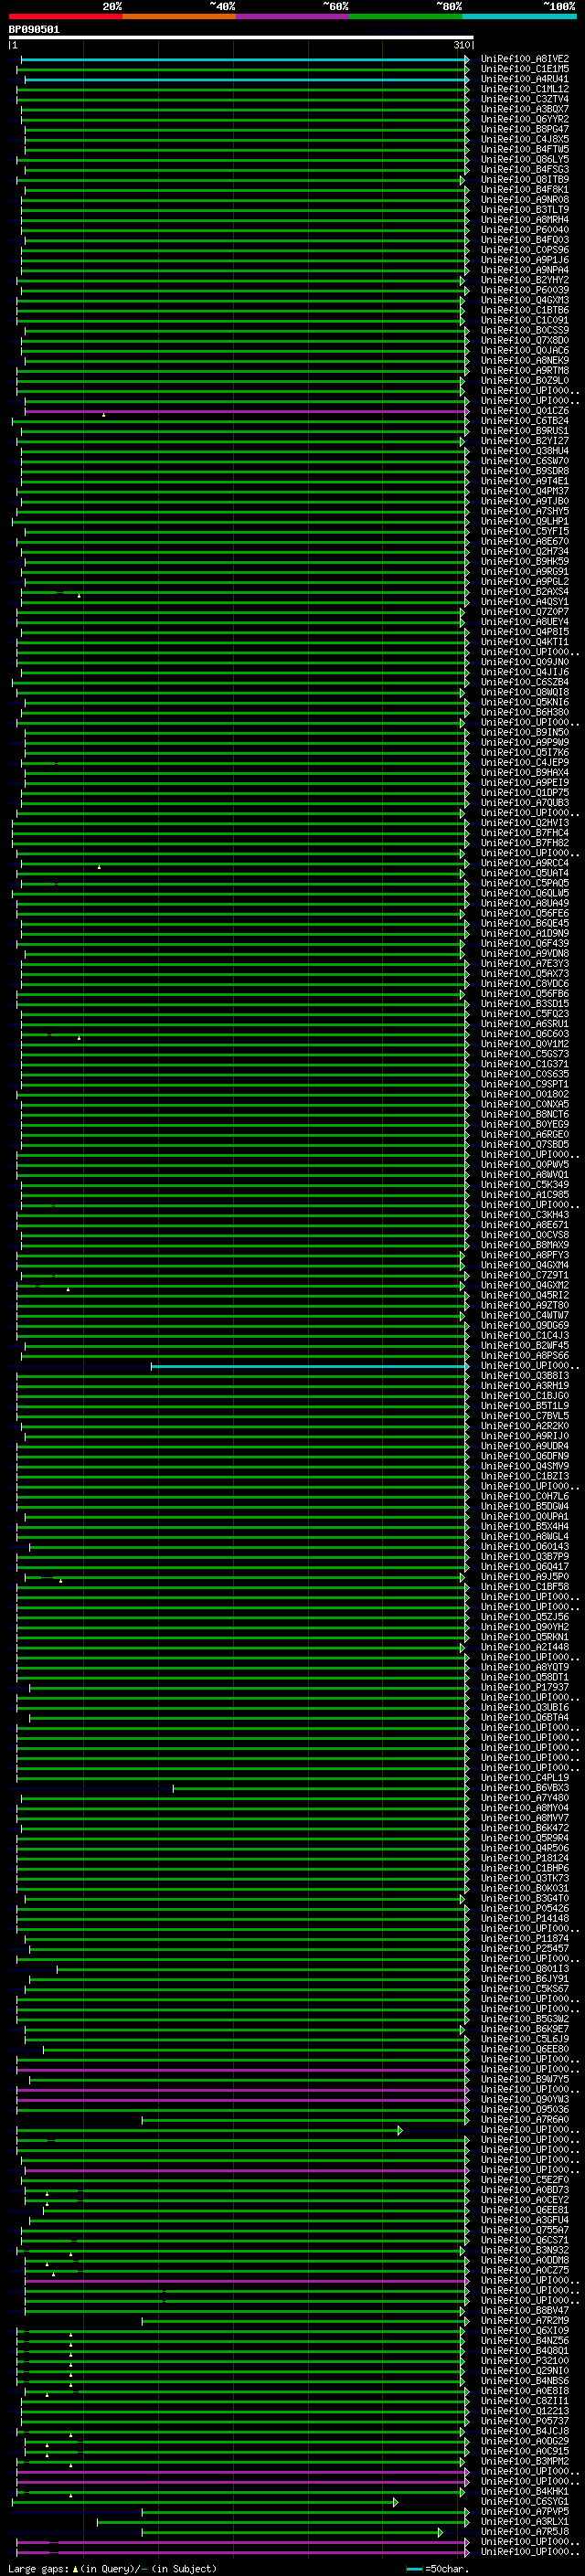This screenshot has width=585, height=2576.
Task: Select the UniRef100_A3RLX1 hit name
Action: coord(525,2522)
